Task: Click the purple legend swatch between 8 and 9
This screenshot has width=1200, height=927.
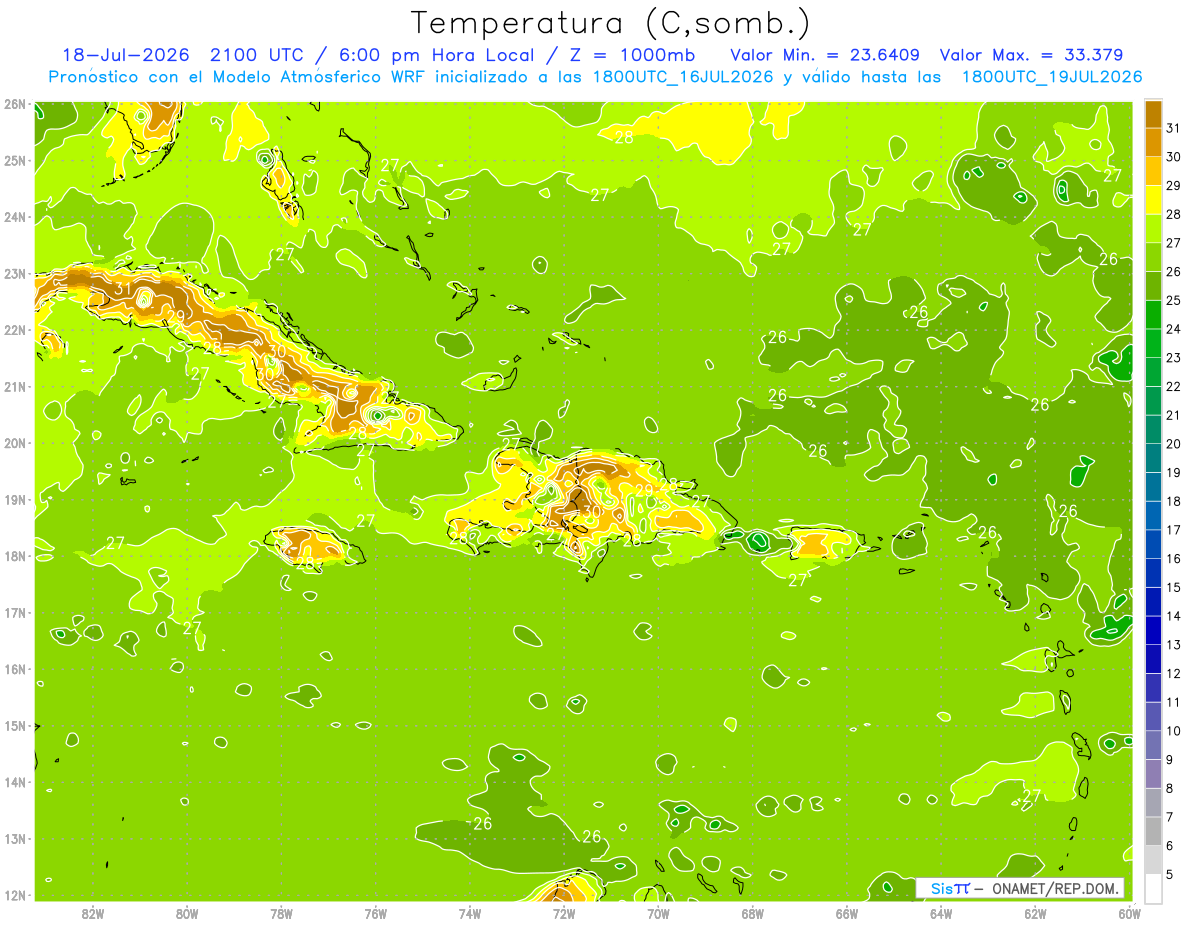Action: click(x=1153, y=773)
